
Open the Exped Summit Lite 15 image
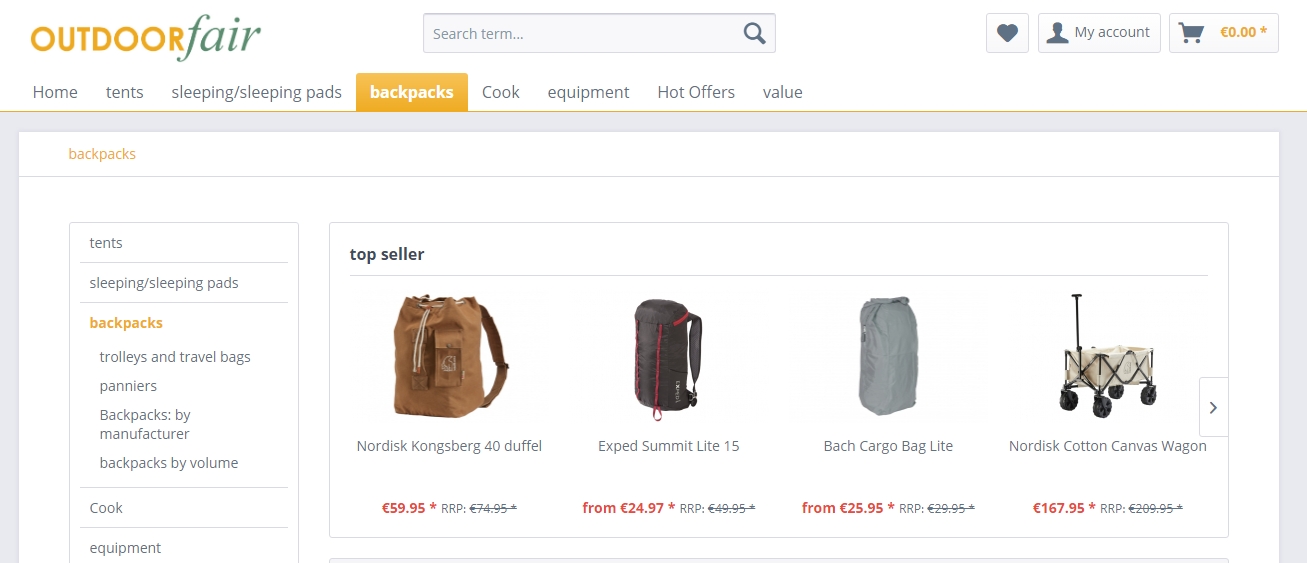[x=668, y=356]
